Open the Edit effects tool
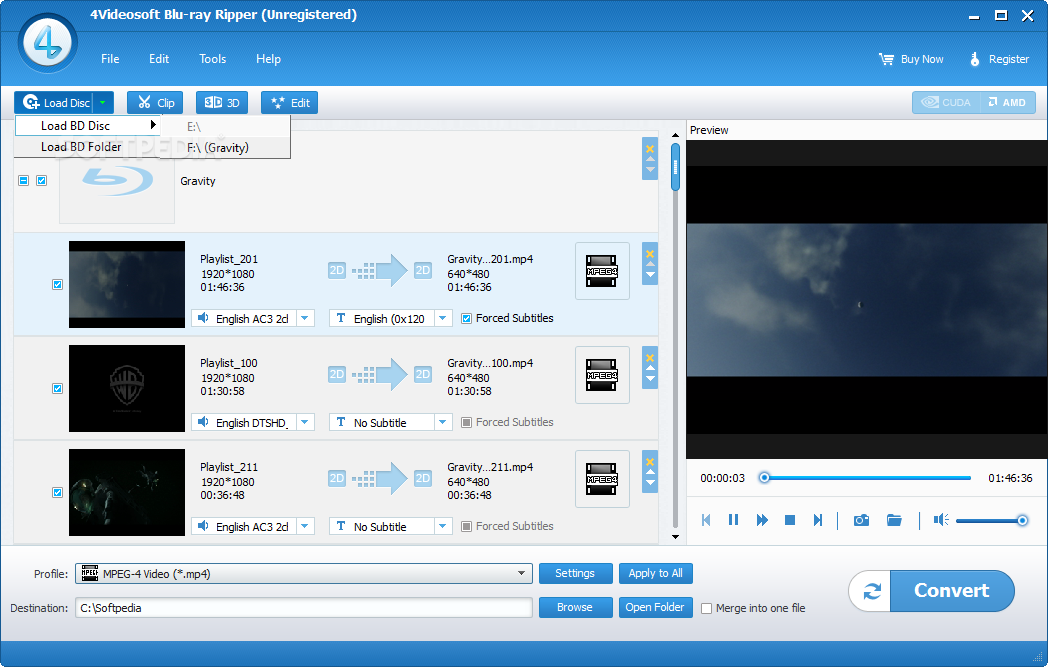The height and width of the screenshot is (667, 1048). (x=289, y=102)
